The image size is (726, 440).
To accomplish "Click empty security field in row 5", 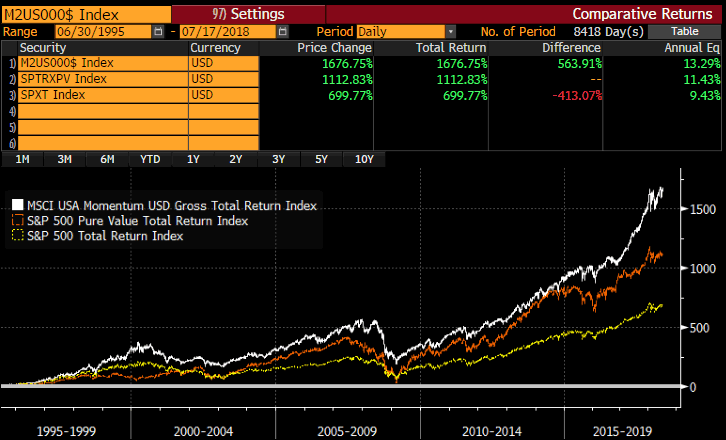I will click(x=103, y=127).
